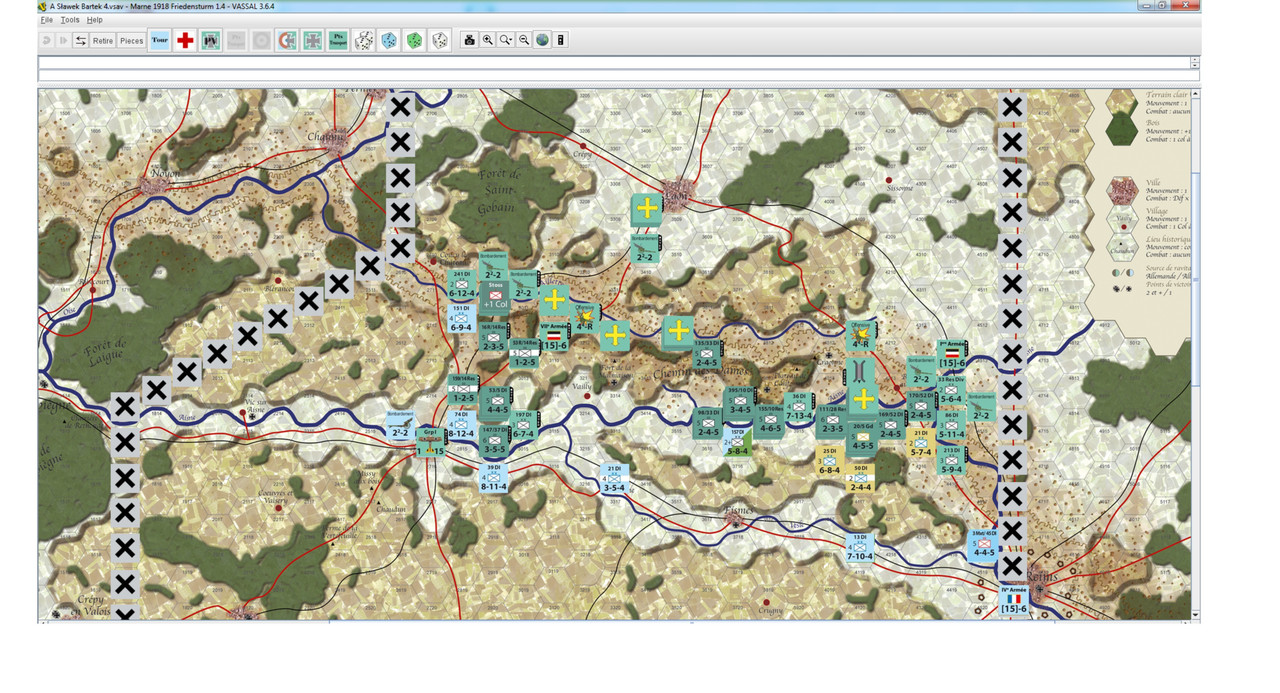The width and height of the screenshot is (1280, 693).
Task: Select the Offensive 4-R marker near VIIe Armée
Action: point(585,316)
